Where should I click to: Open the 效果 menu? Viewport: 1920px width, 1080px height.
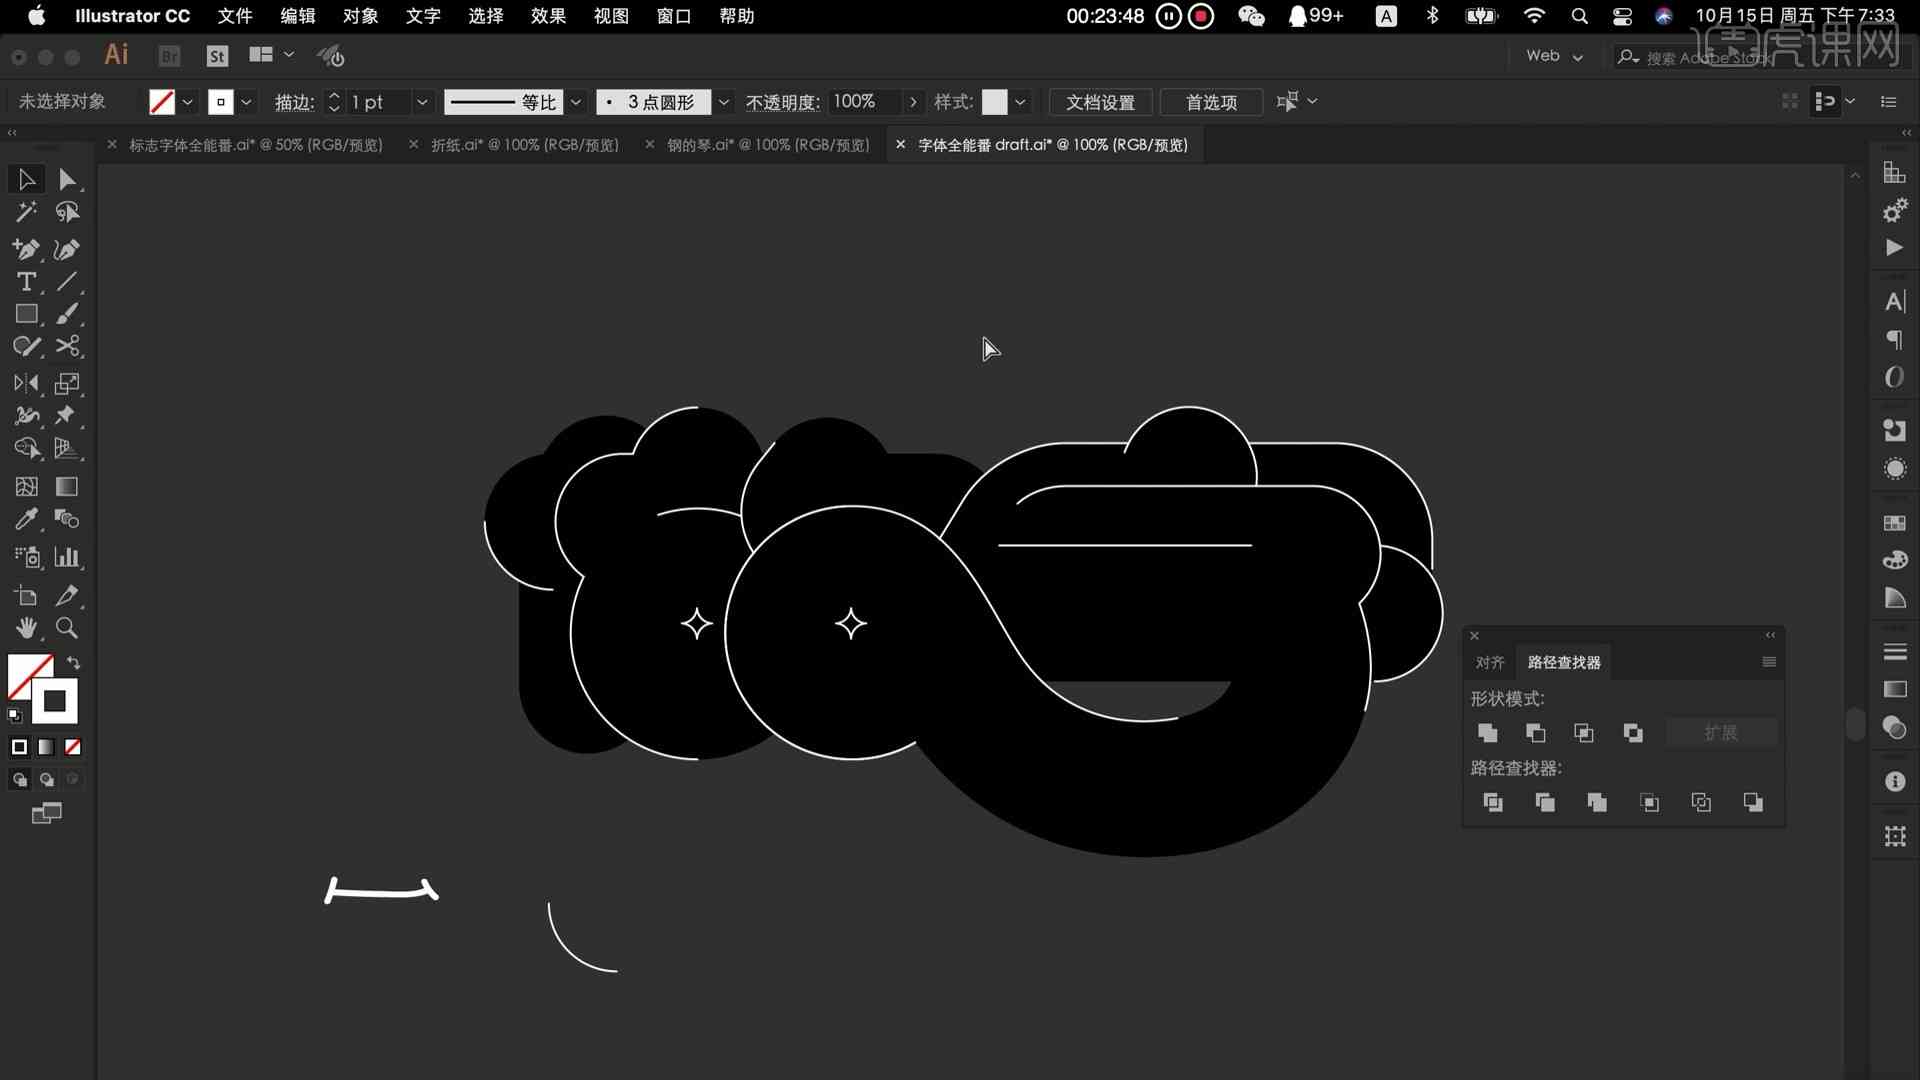[549, 16]
